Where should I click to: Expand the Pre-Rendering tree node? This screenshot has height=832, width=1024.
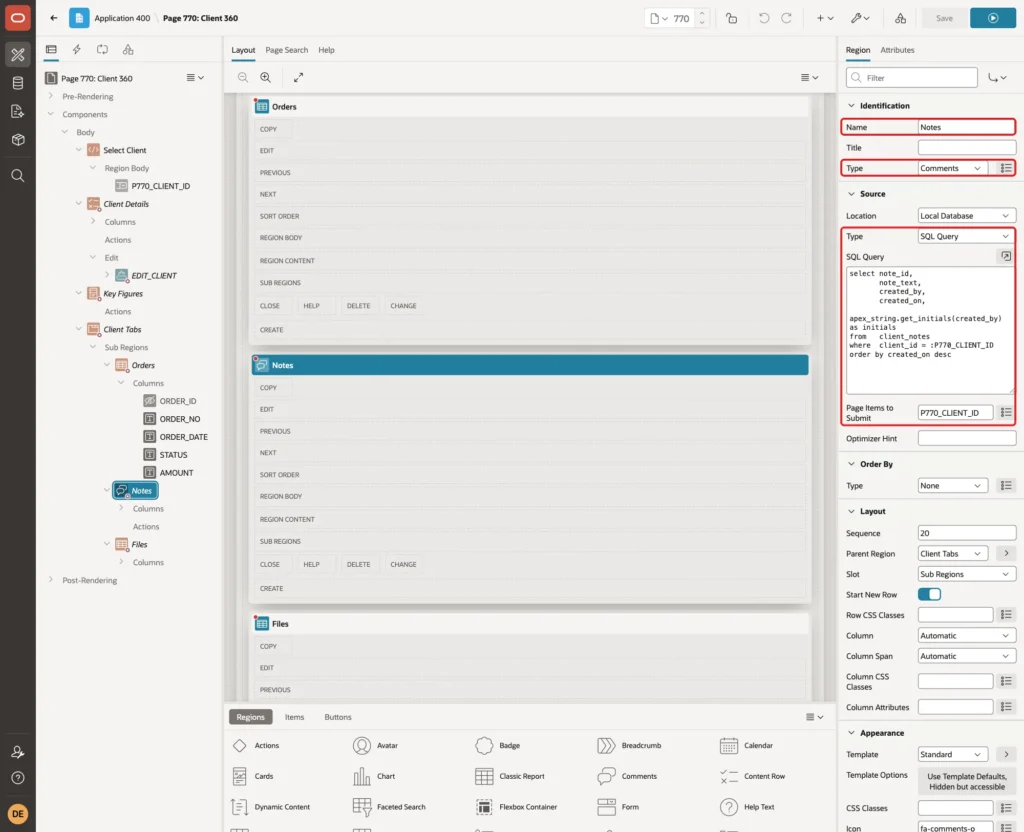pyautogui.click(x=50, y=96)
